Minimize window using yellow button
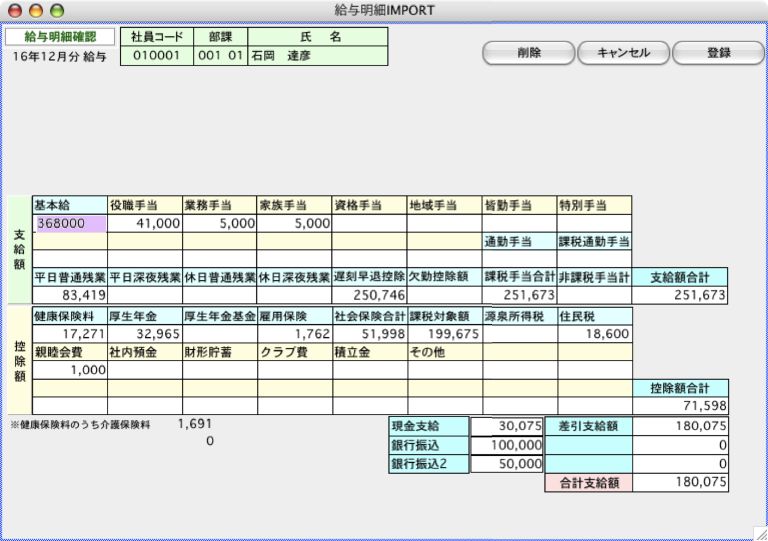 (x=36, y=10)
